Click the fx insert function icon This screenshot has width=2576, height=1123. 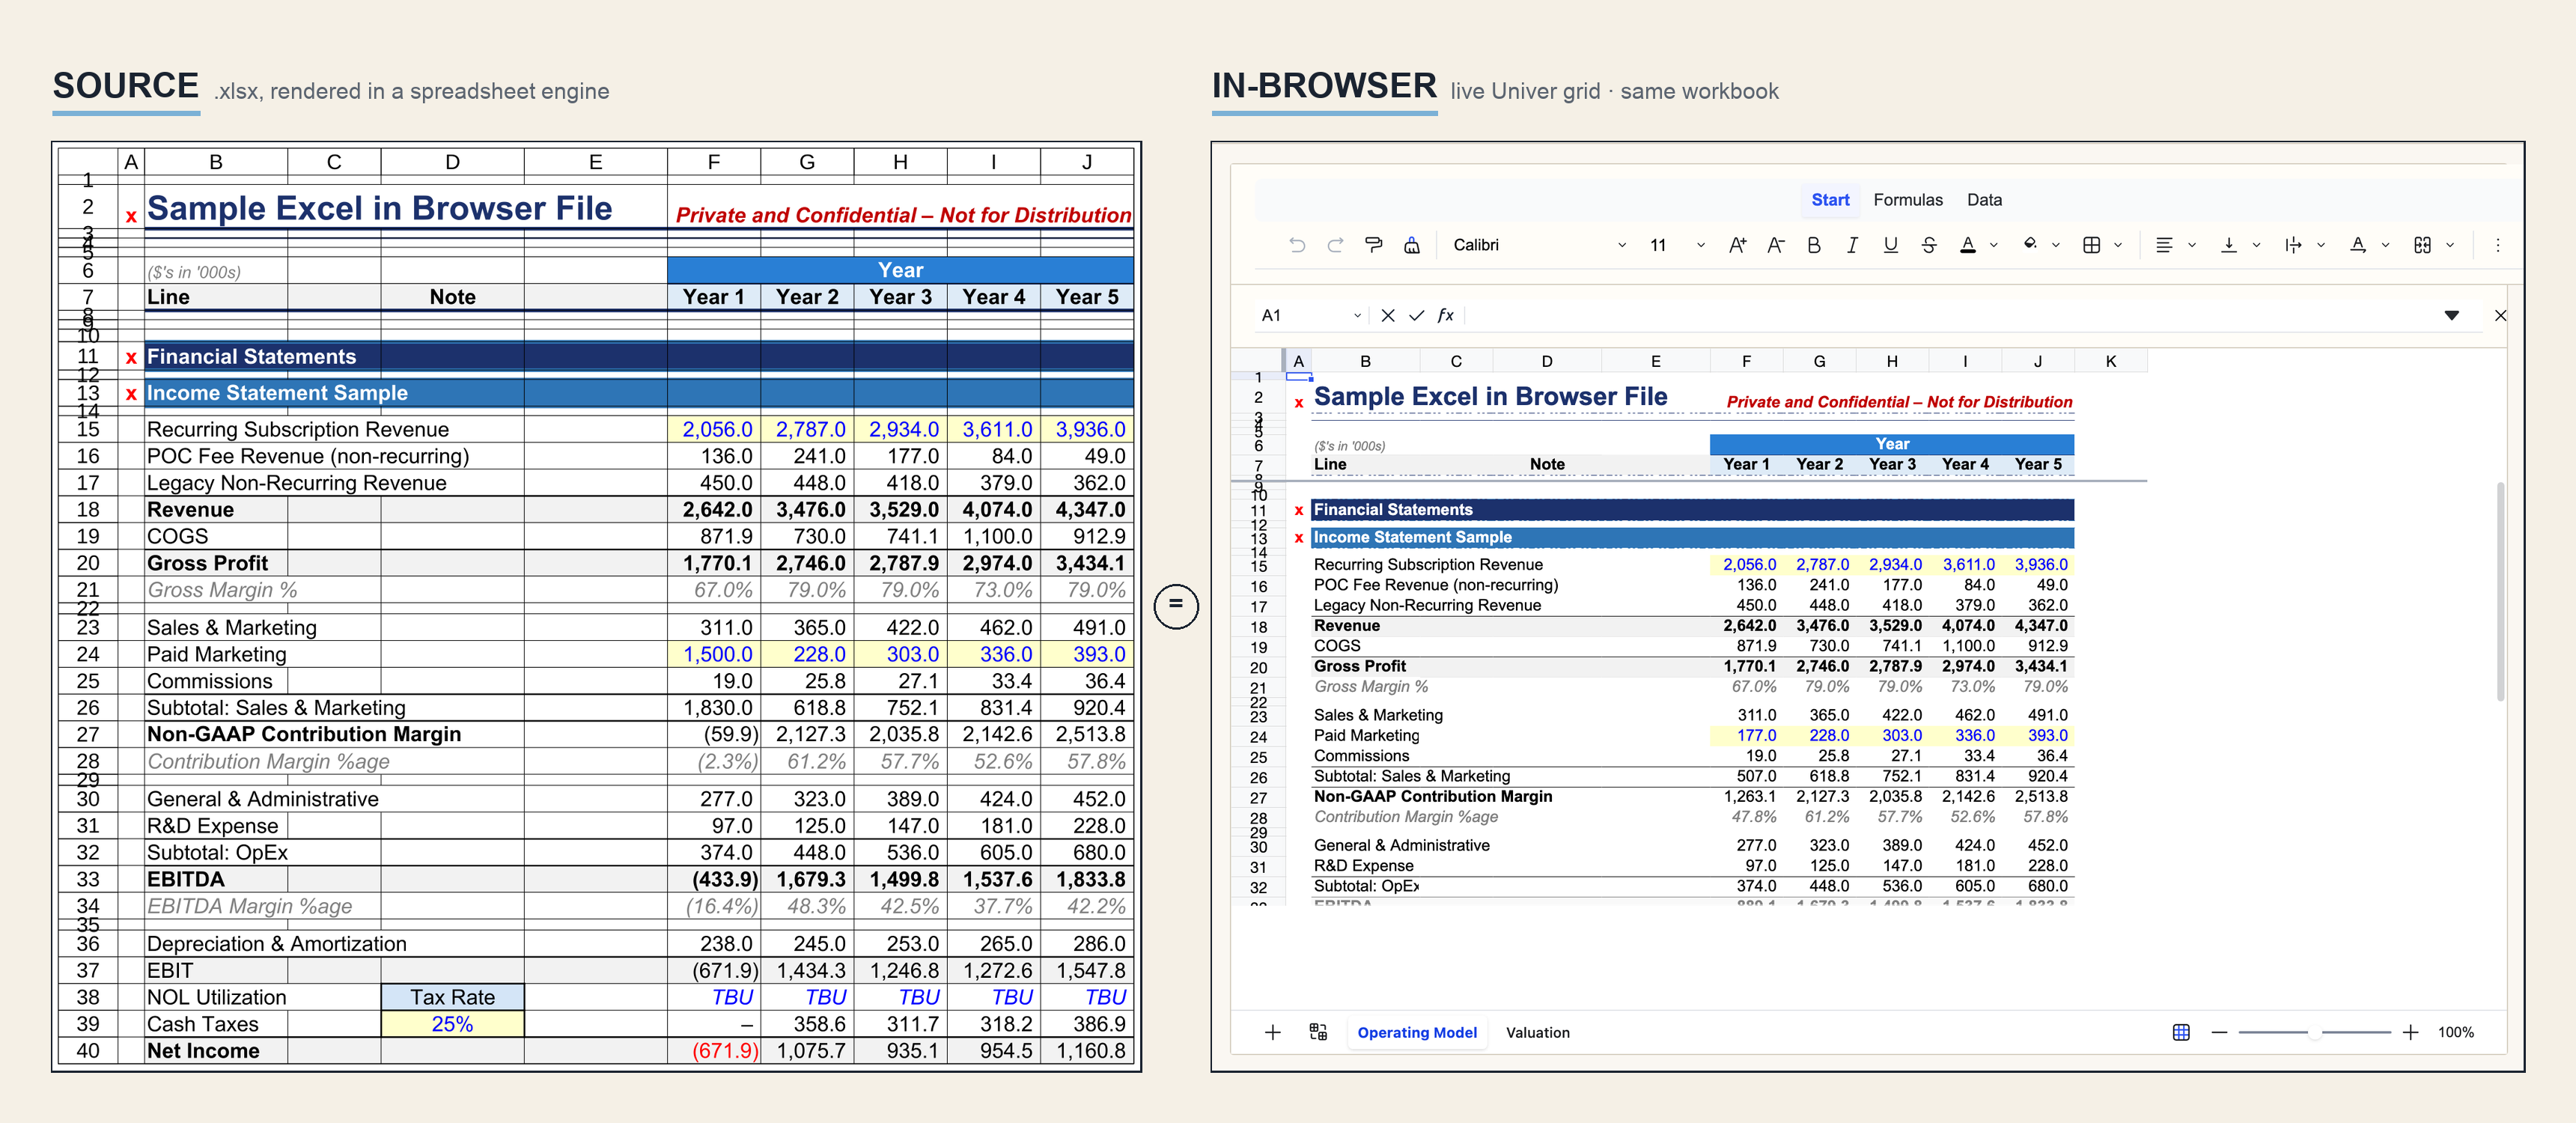coord(1445,316)
